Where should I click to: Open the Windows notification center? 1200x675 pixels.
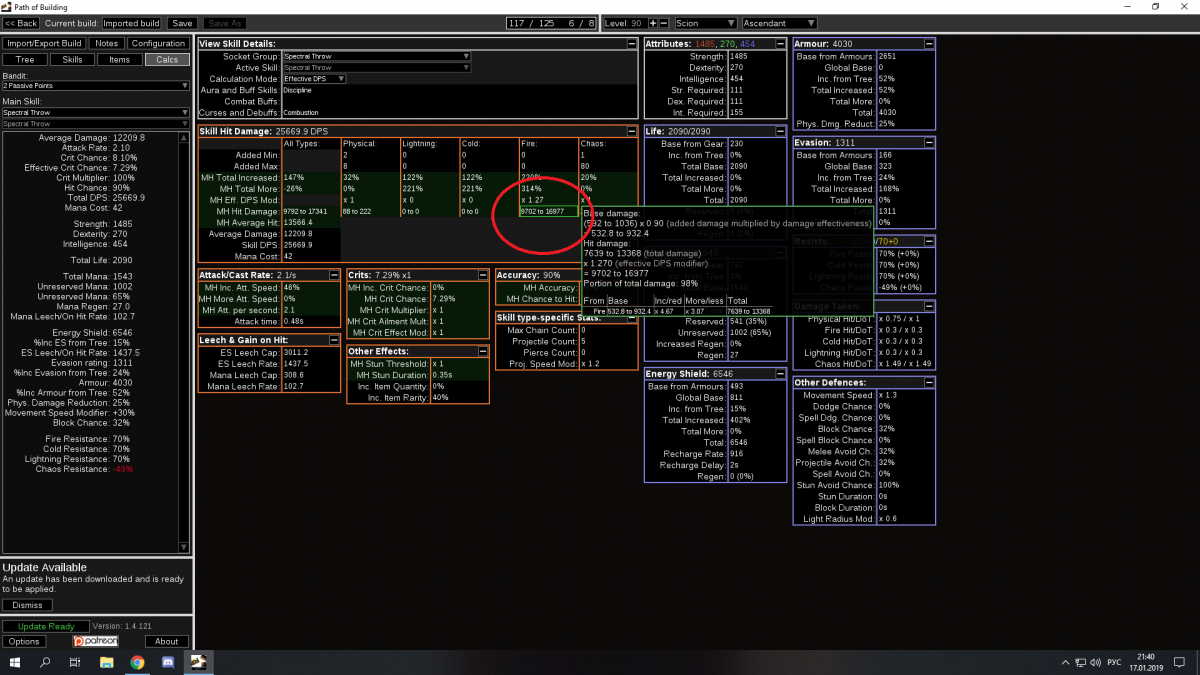pos(1177,662)
